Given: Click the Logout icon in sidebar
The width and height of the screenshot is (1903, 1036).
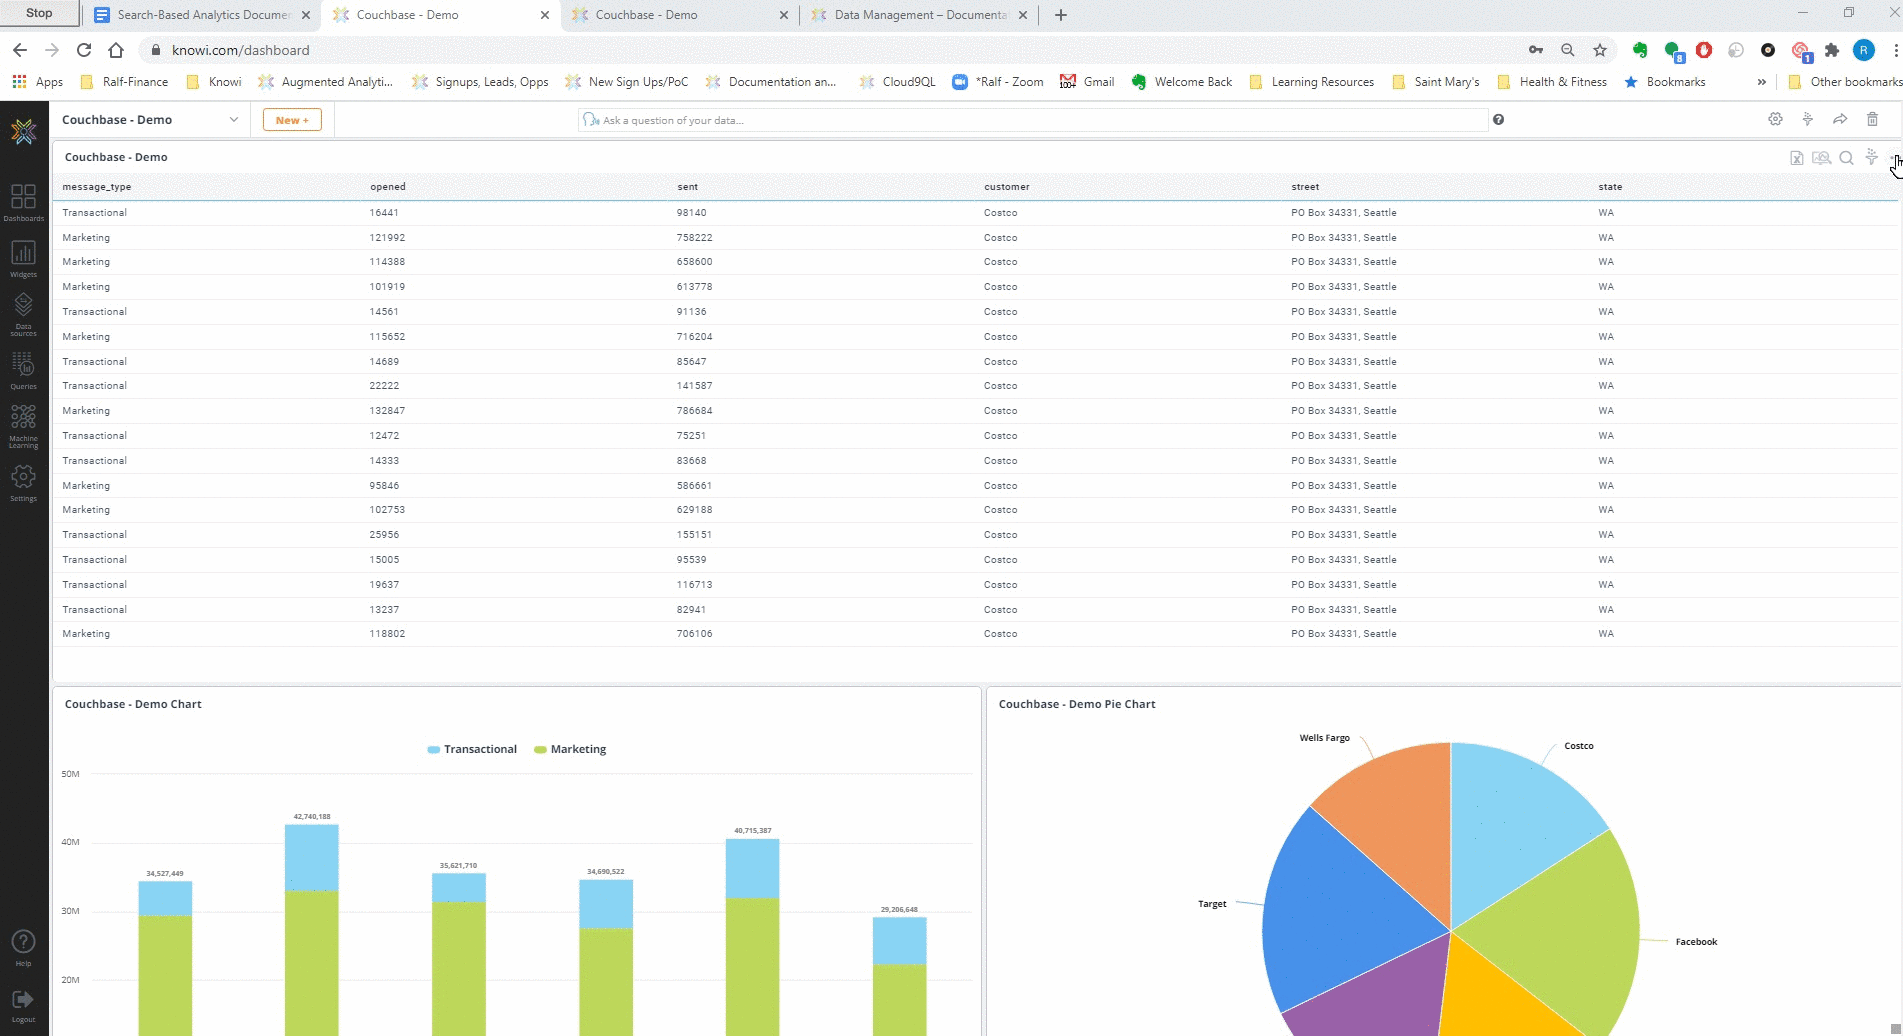Looking at the screenshot, I should [x=23, y=1005].
